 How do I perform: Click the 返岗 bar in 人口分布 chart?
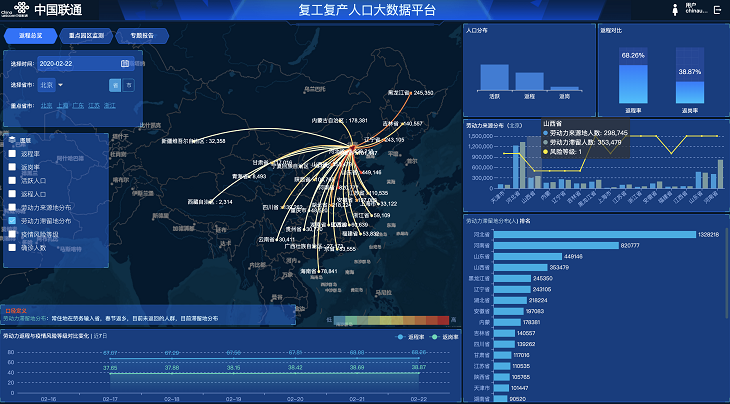coord(564,88)
